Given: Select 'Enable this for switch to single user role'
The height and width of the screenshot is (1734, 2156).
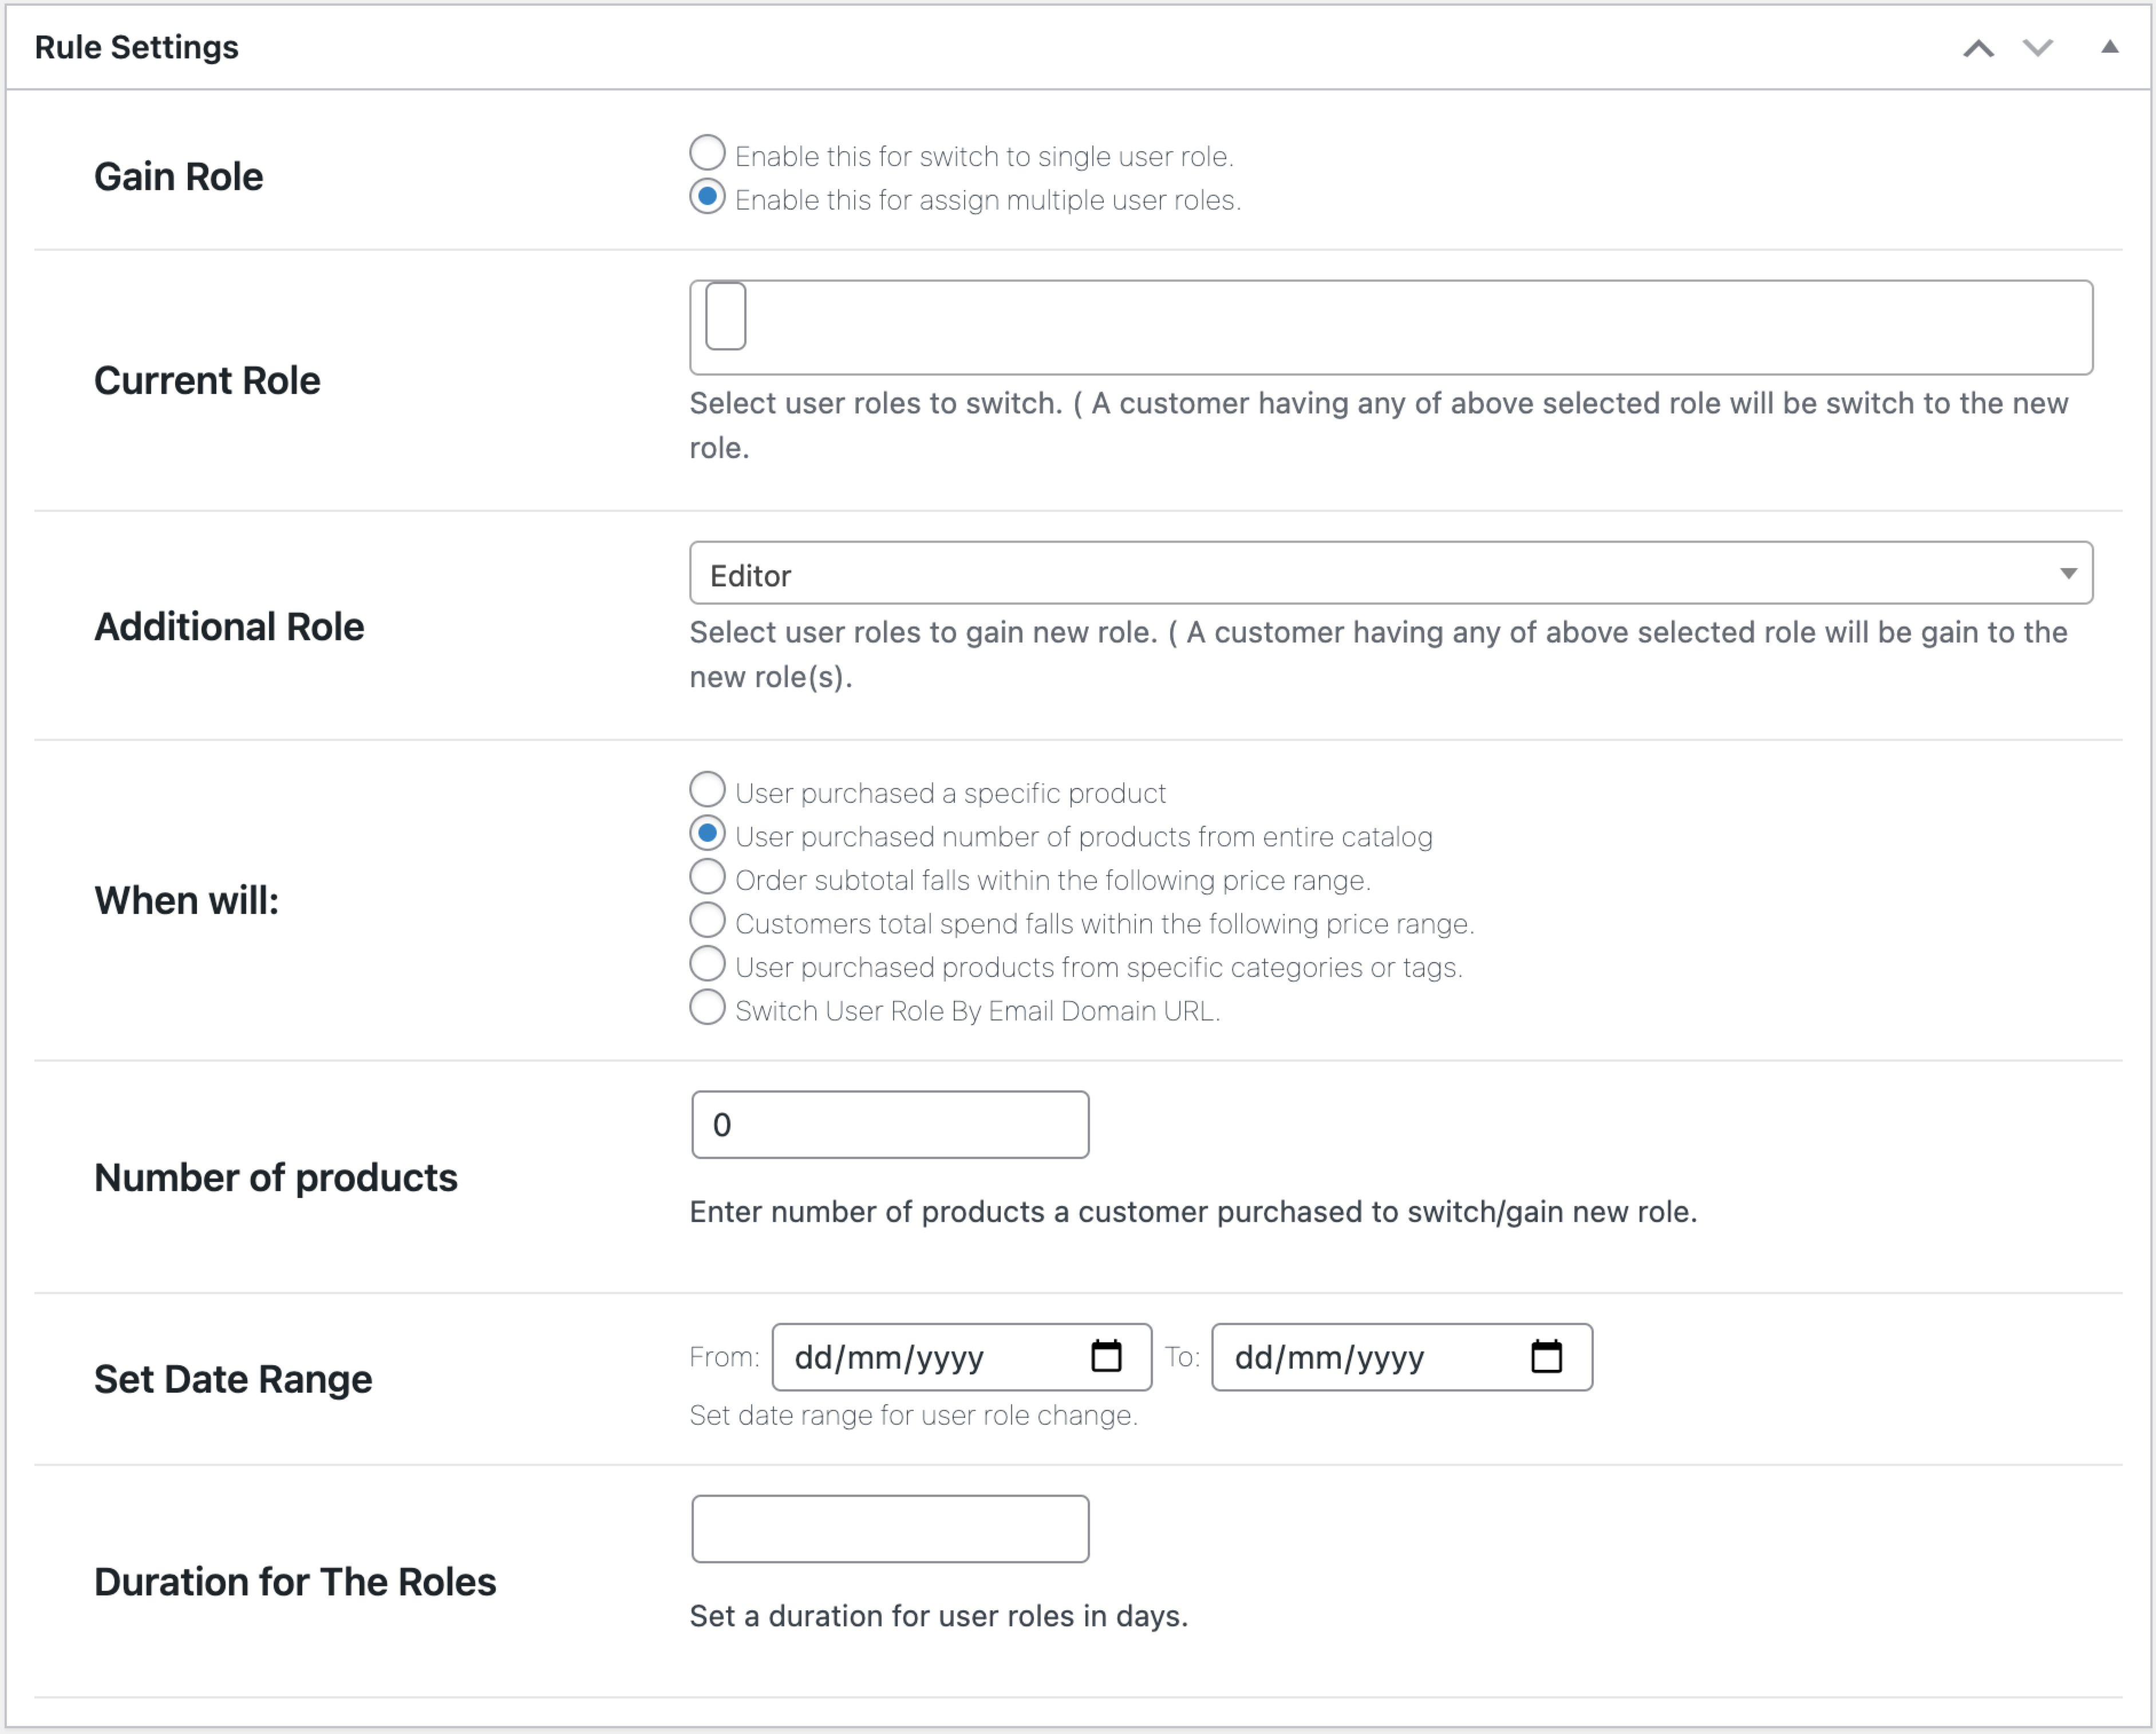Looking at the screenshot, I should [707, 152].
